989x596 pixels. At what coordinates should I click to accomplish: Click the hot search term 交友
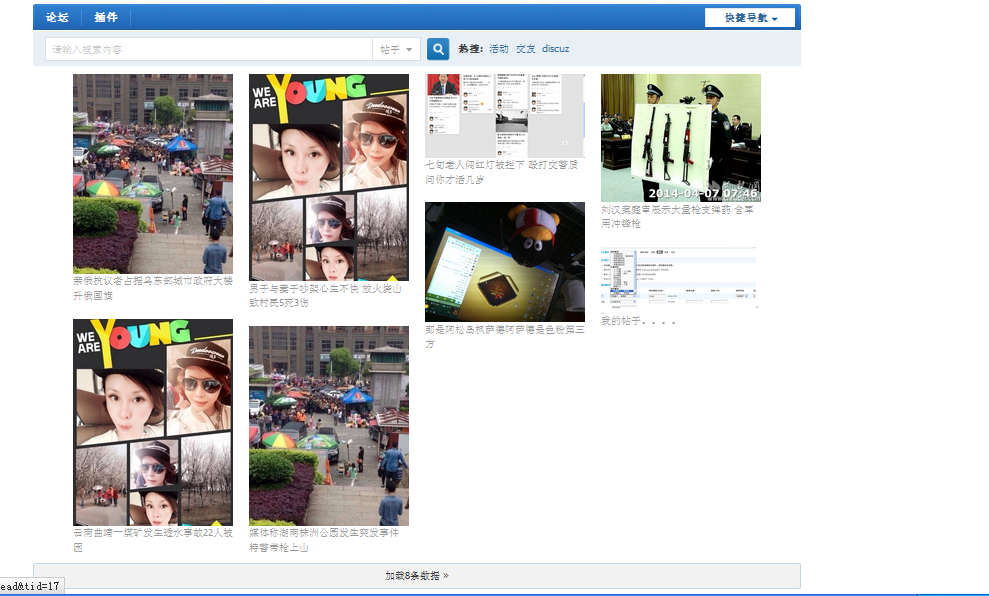[x=525, y=49]
